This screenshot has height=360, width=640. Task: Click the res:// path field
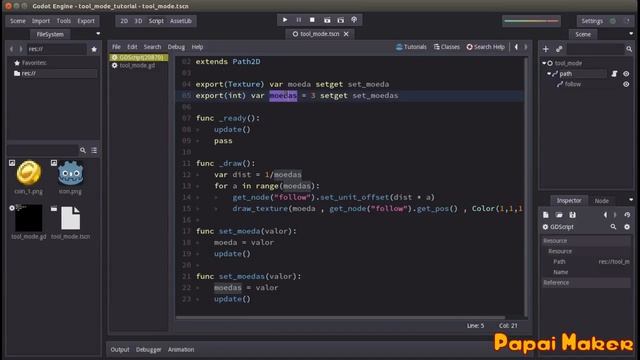pos(56,49)
